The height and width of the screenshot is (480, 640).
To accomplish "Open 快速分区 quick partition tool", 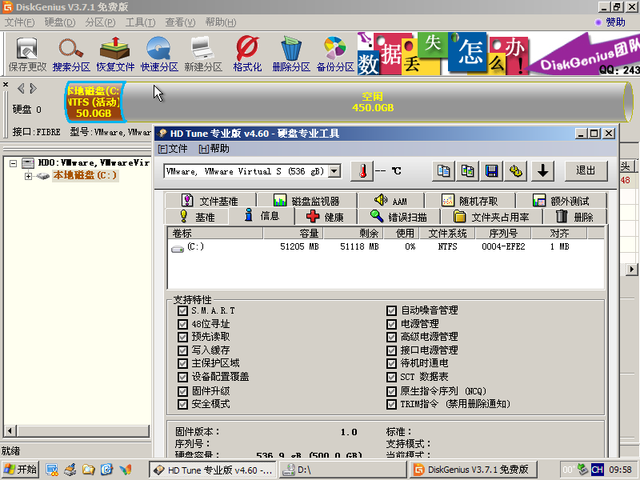I will click(159, 54).
